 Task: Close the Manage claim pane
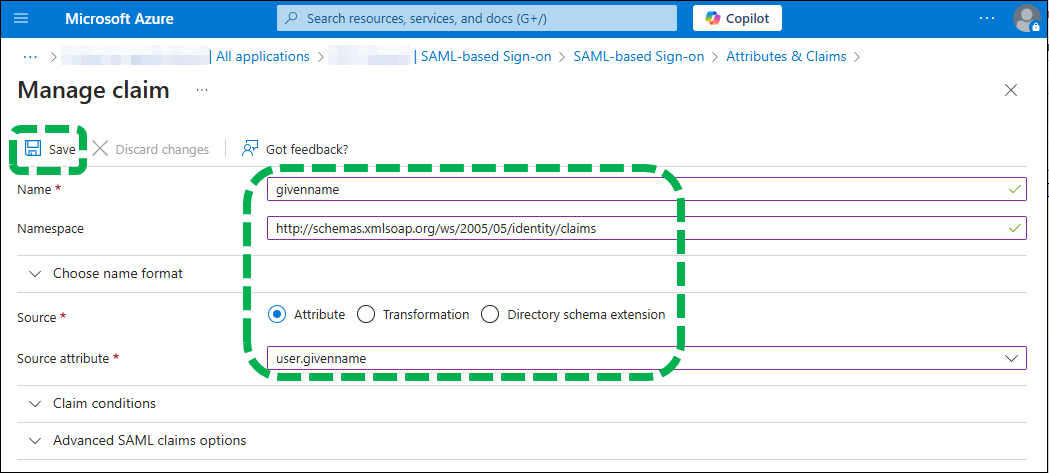coord(1011,90)
